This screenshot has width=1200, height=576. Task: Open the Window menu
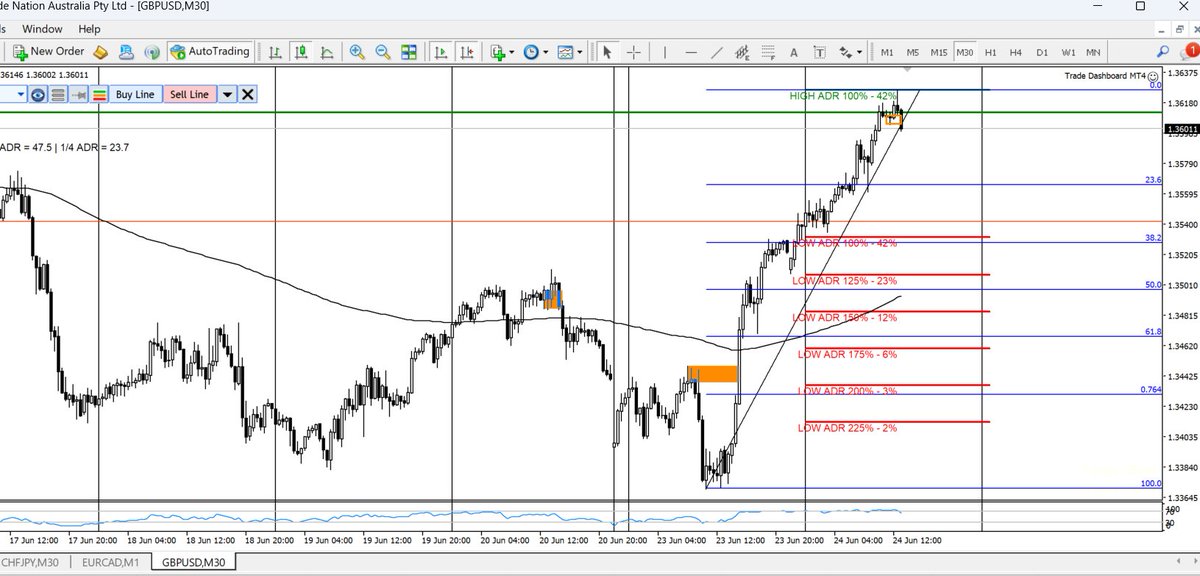pos(41,29)
